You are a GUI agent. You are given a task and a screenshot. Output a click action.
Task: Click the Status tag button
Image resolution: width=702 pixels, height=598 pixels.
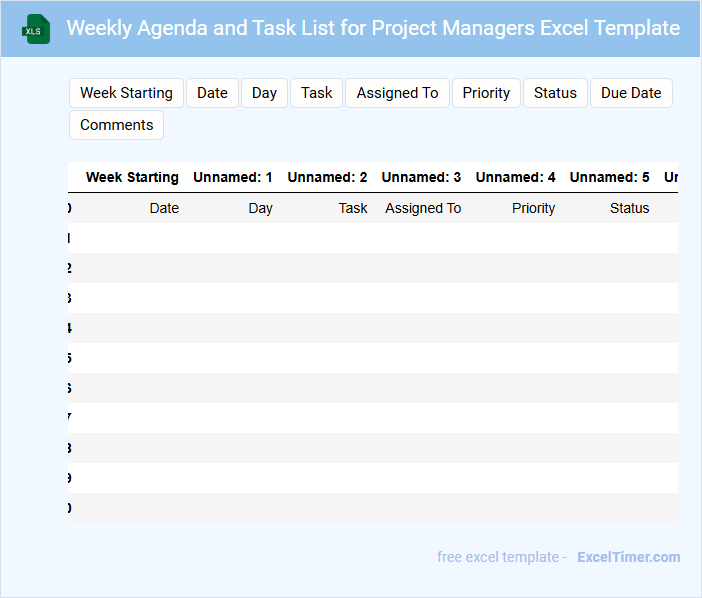tap(555, 93)
